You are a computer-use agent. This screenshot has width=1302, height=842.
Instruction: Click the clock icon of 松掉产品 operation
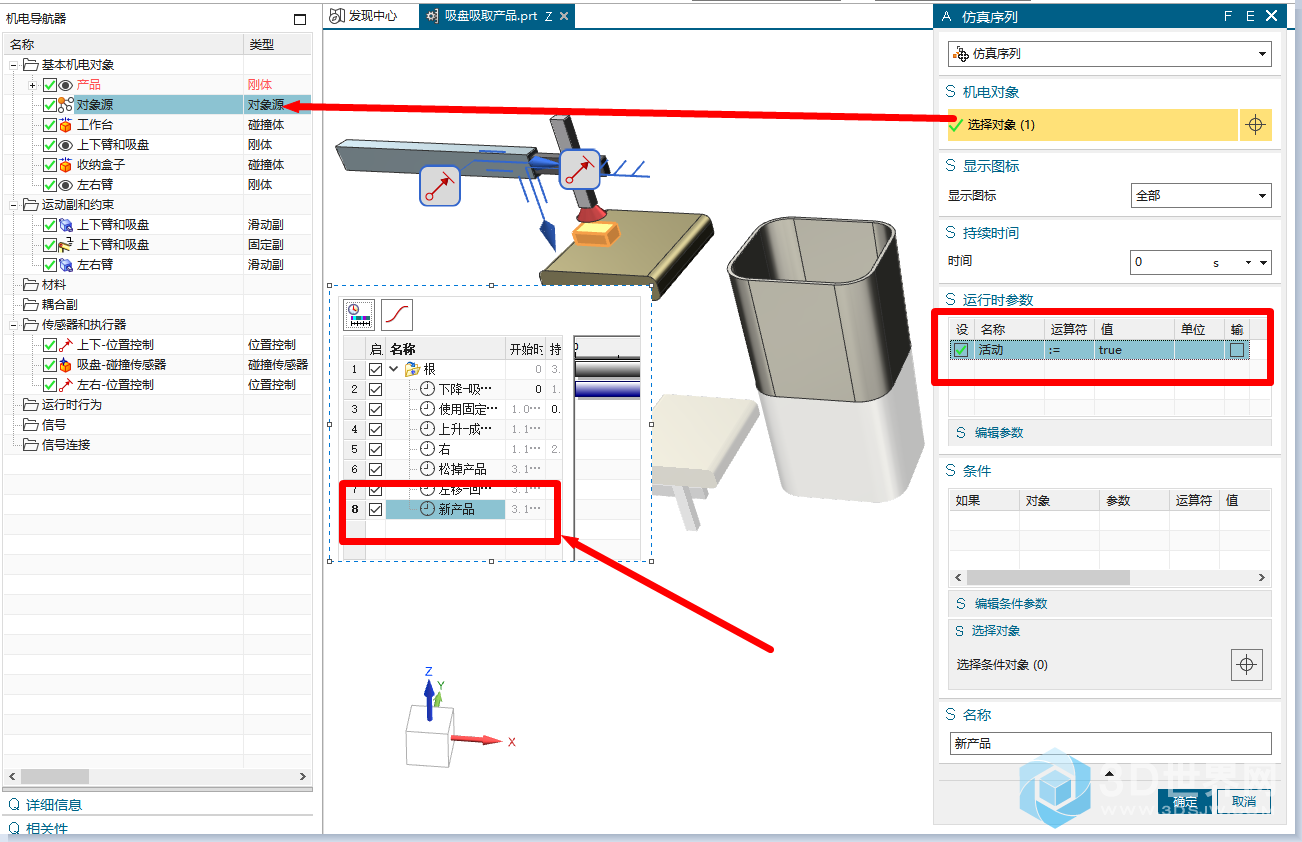(x=428, y=469)
